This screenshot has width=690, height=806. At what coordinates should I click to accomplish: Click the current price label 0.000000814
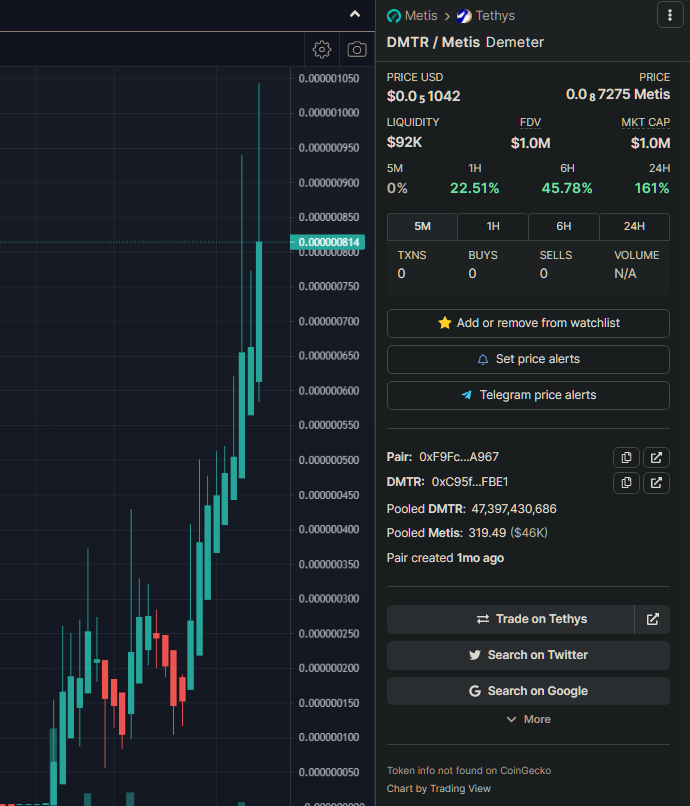[x=328, y=242]
